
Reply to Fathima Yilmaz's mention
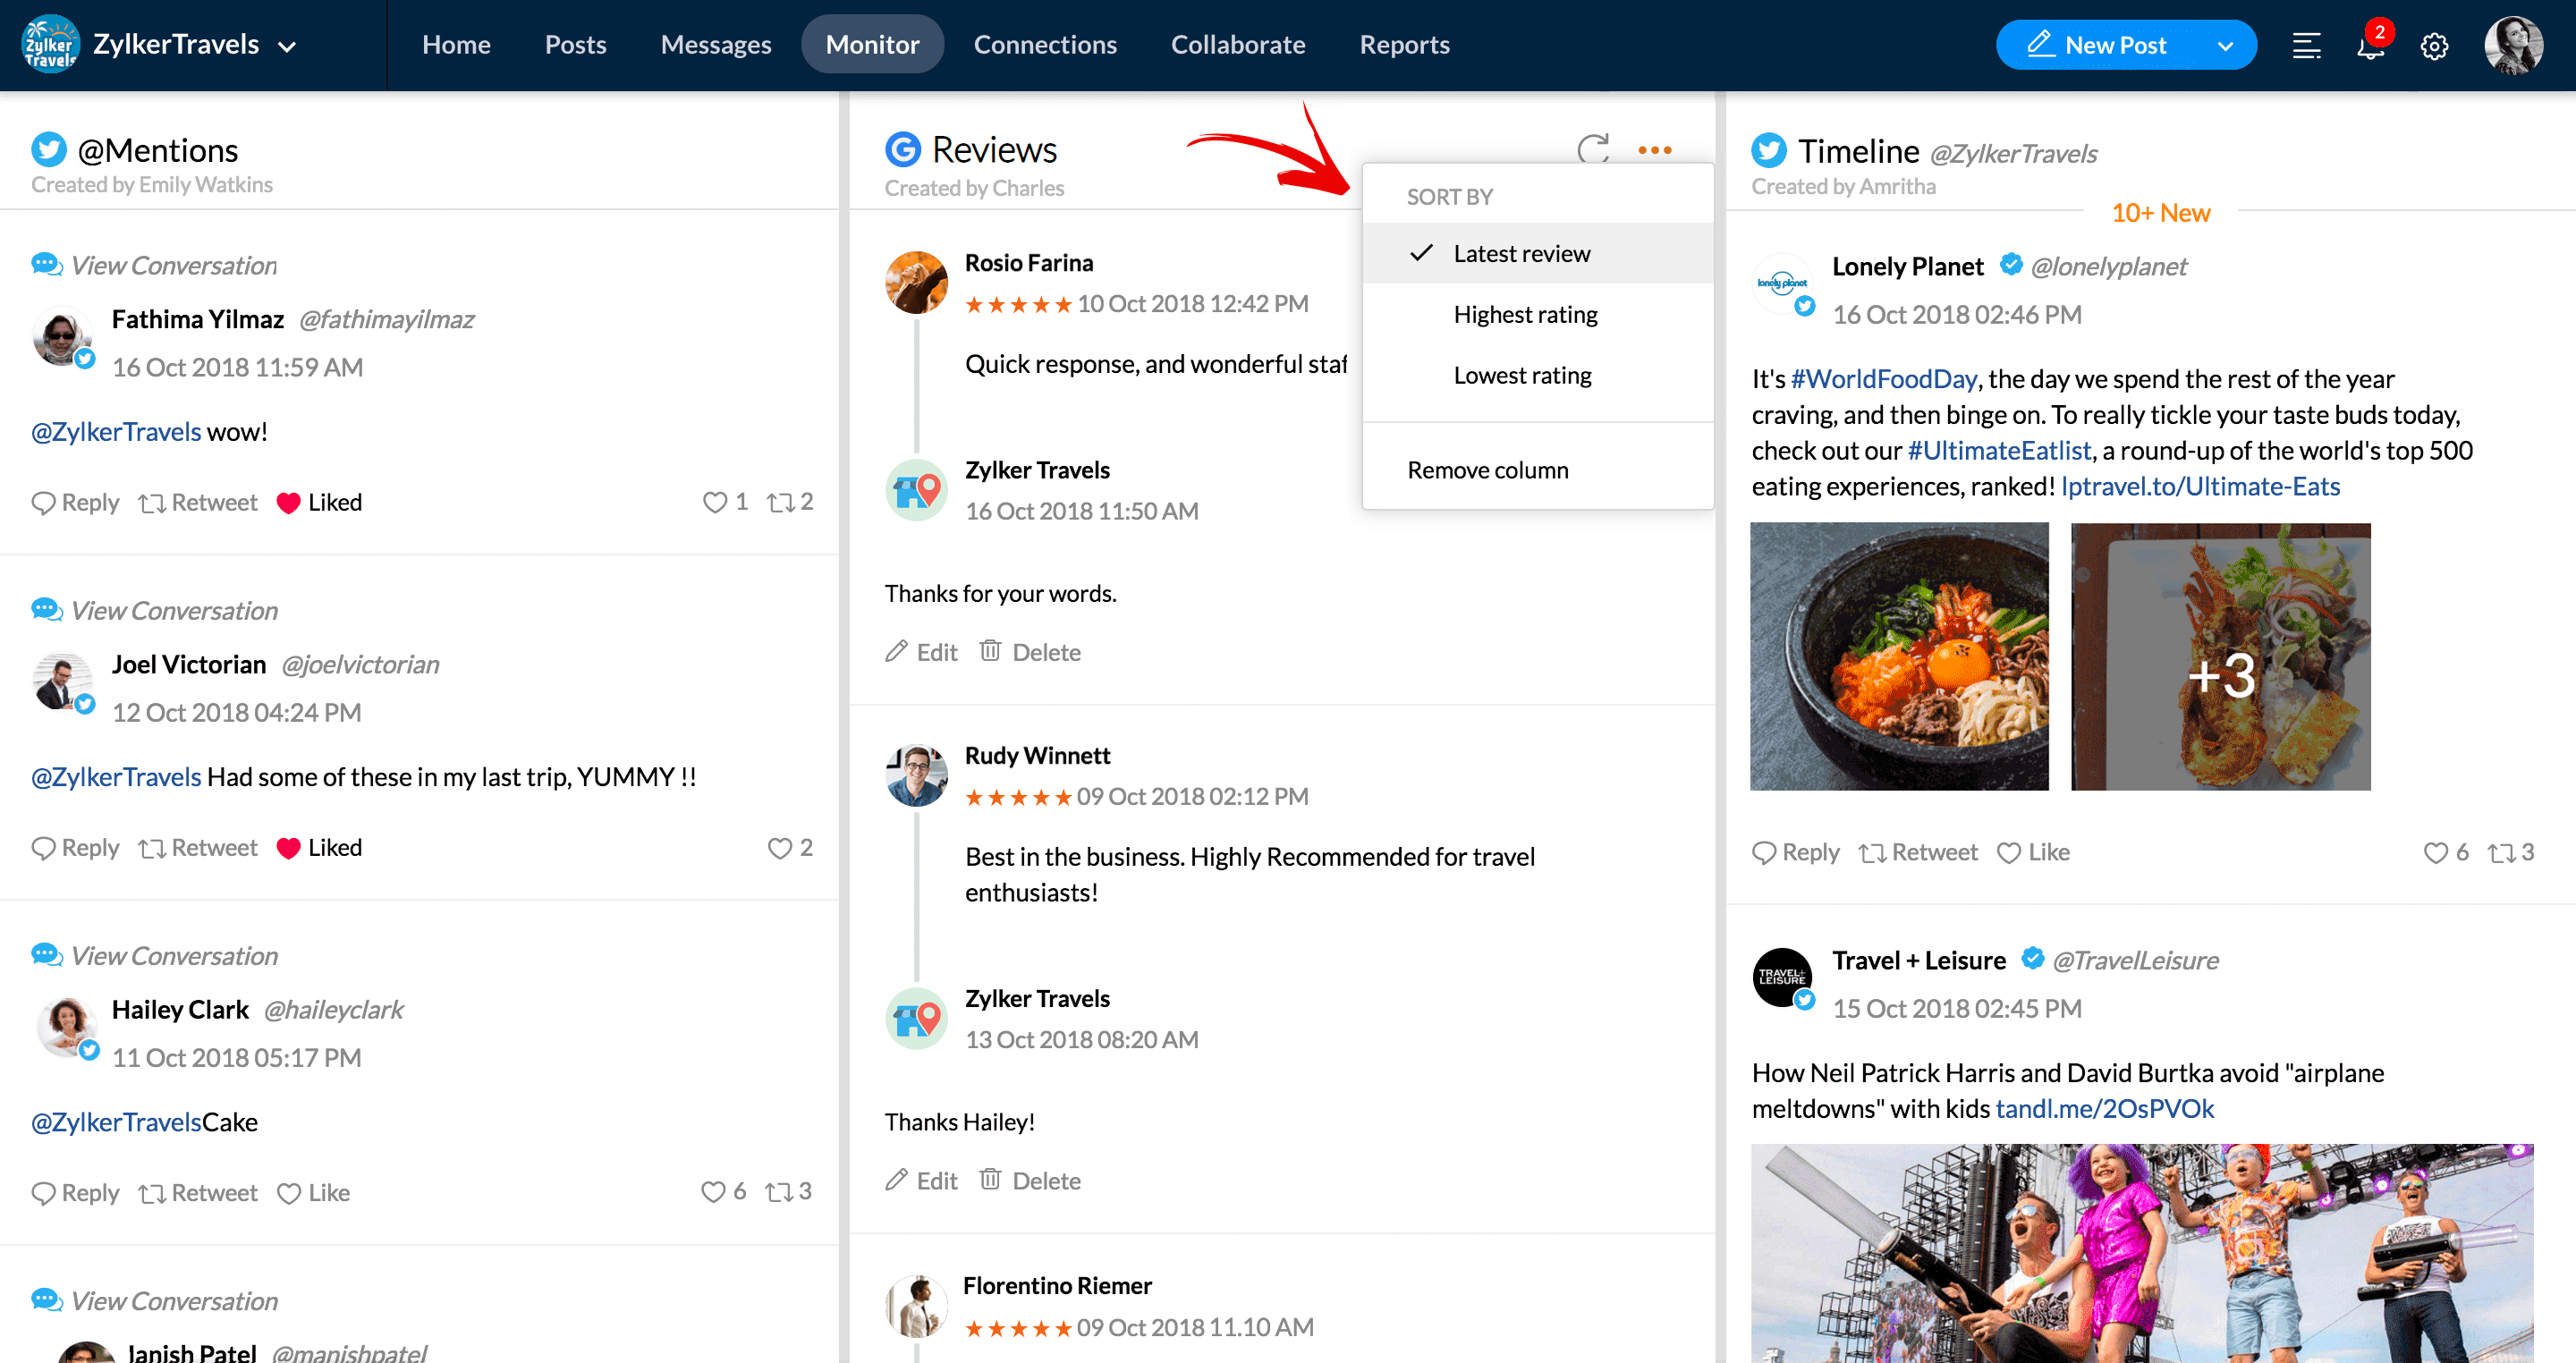point(75,502)
